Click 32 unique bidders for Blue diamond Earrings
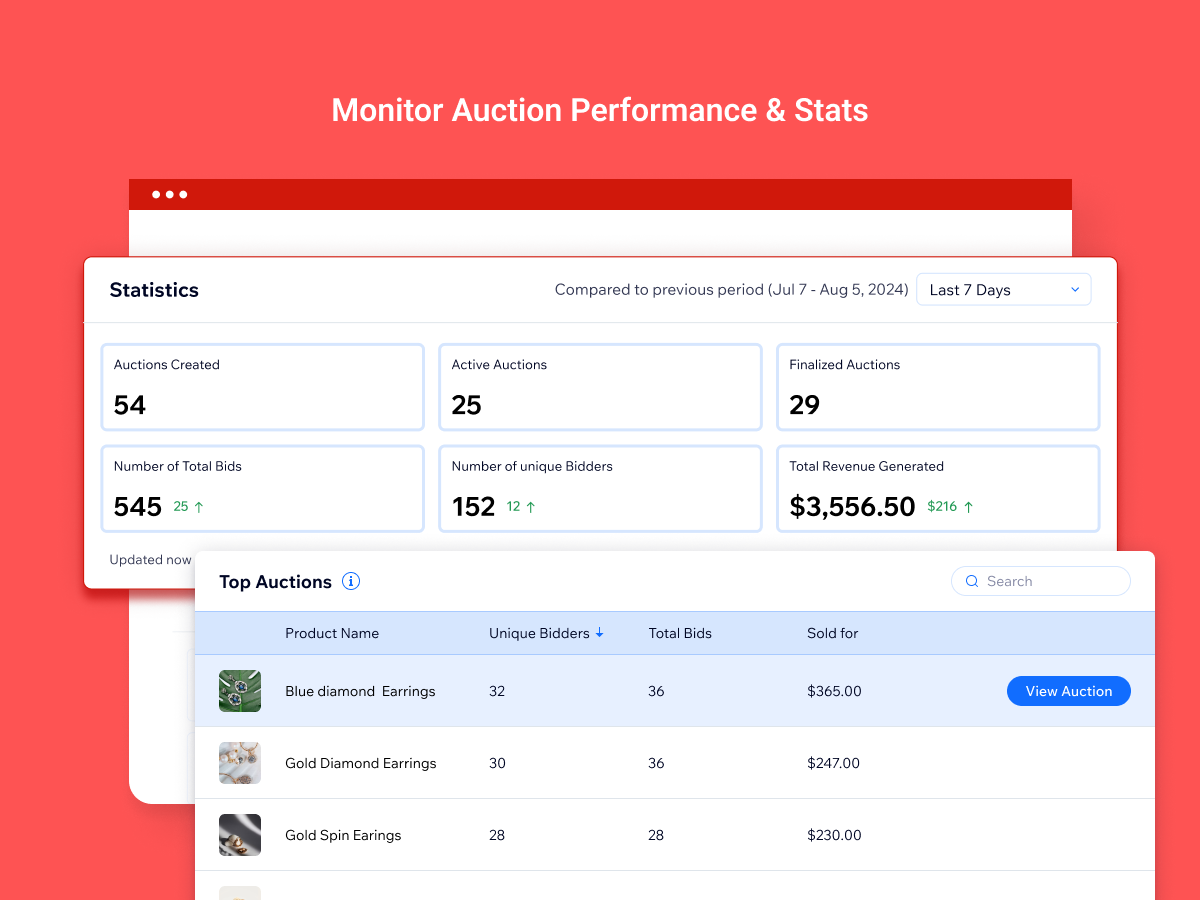 pos(497,691)
